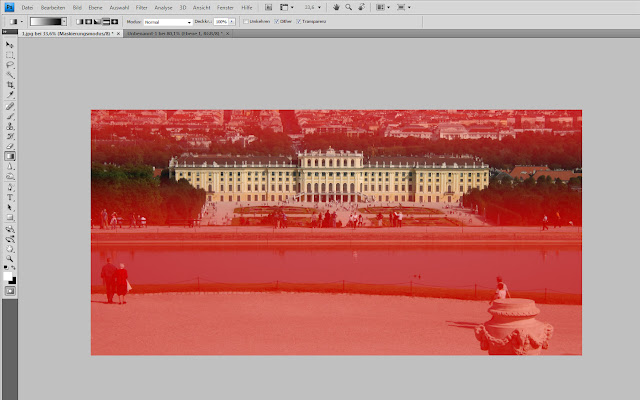The height and width of the screenshot is (400, 640).
Task: Select the Eyedropper tool
Action: (10, 95)
